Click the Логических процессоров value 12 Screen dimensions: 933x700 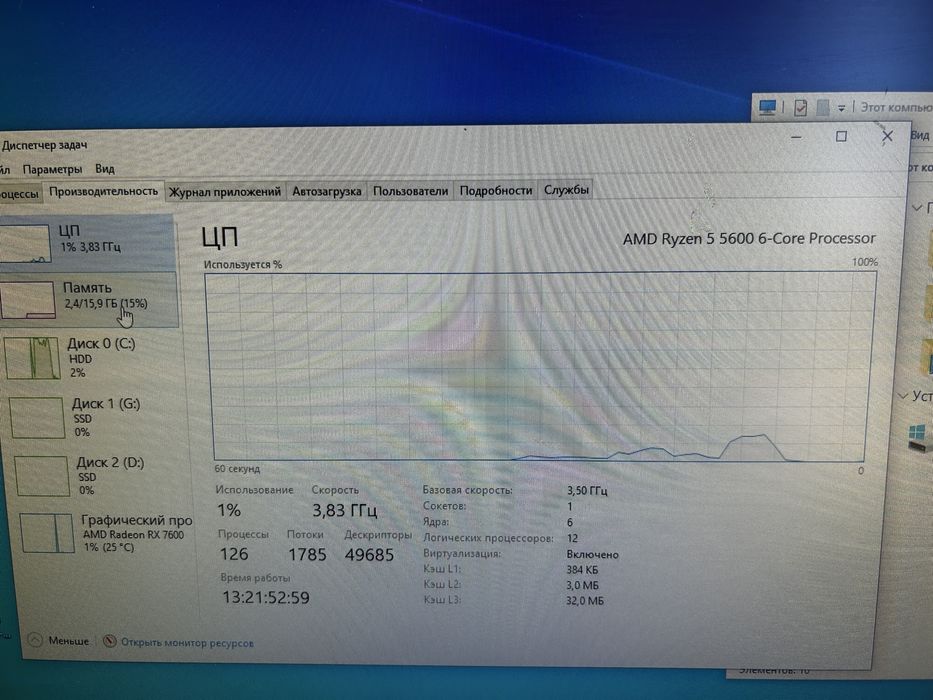(572, 539)
